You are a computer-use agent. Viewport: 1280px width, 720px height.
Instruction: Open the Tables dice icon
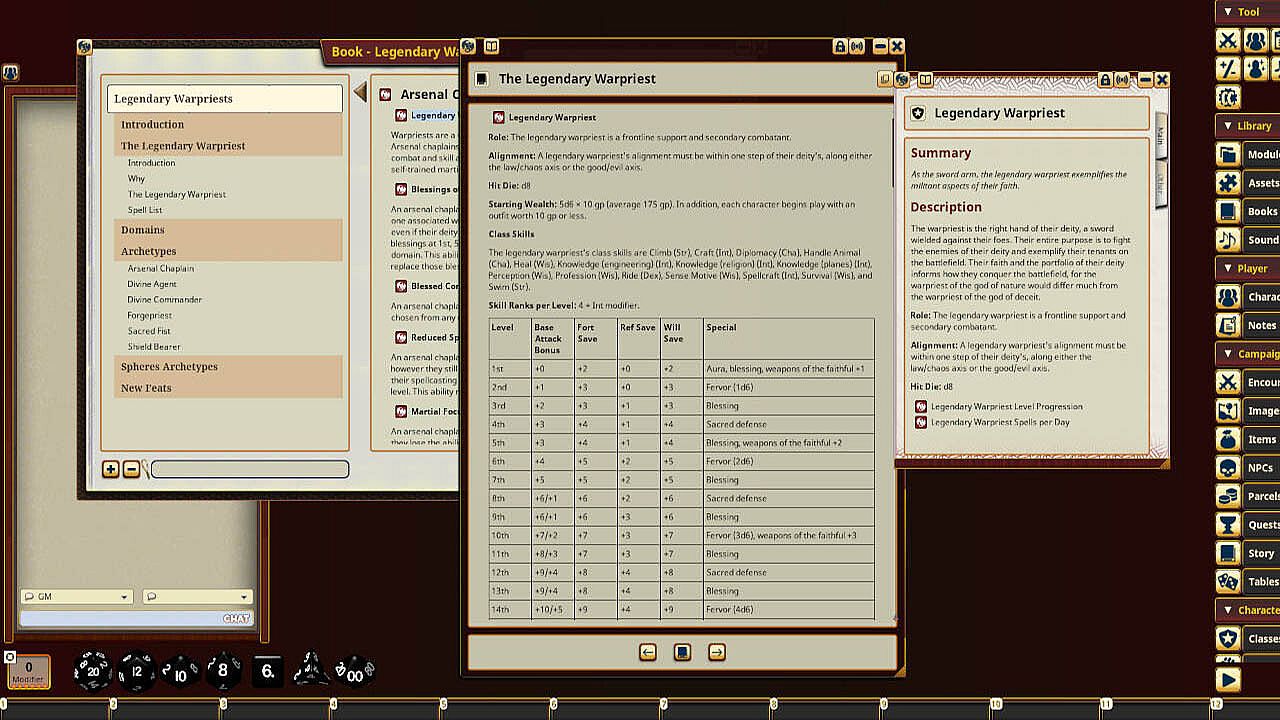(1228, 581)
